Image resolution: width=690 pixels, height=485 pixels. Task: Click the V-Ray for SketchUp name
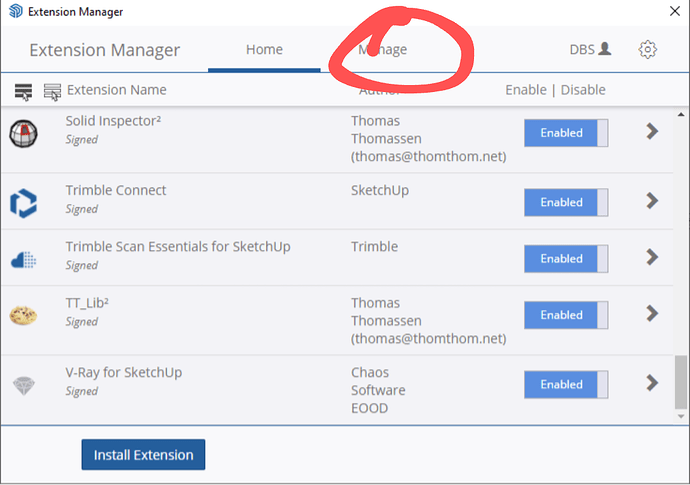coord(124,372)
